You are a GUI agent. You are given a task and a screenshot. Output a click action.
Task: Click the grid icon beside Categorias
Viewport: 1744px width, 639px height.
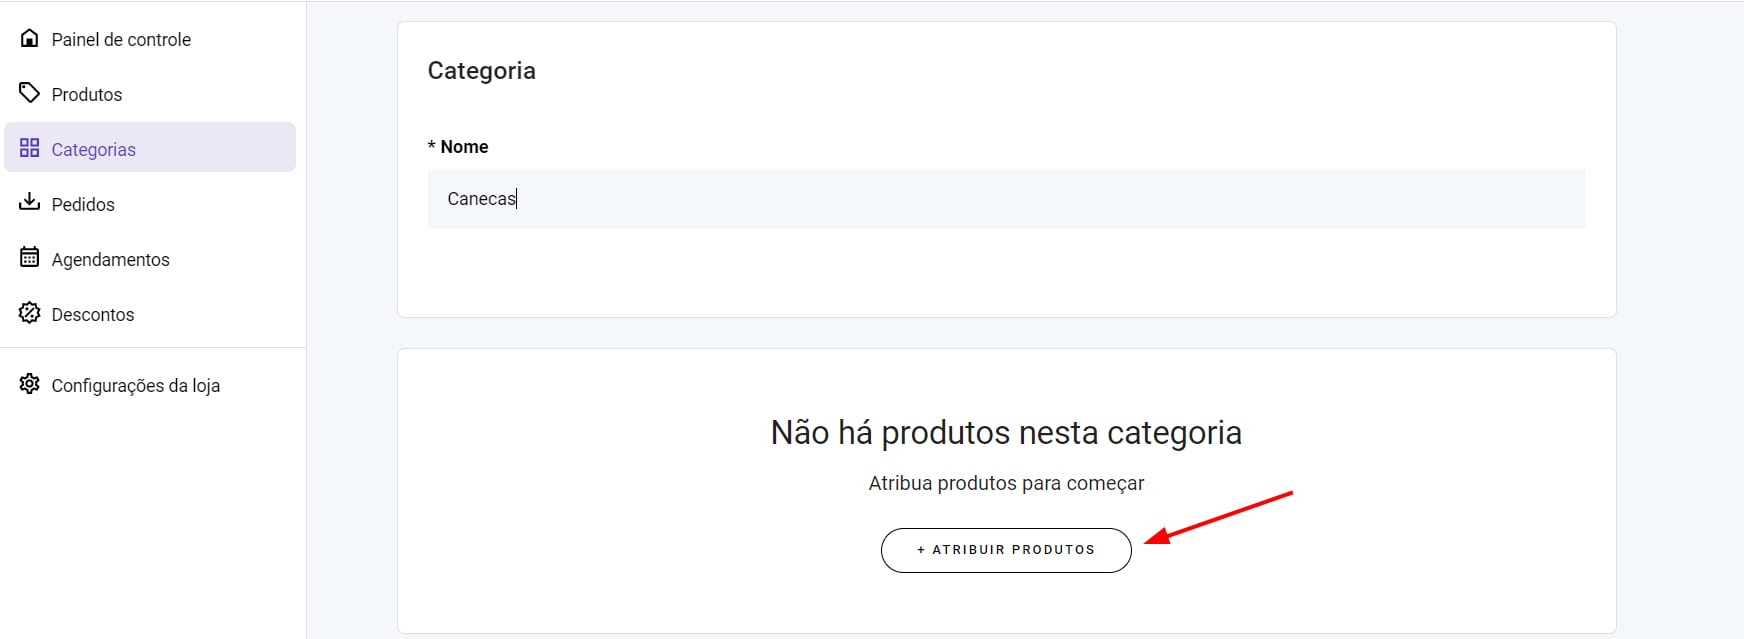click(30, 148)
